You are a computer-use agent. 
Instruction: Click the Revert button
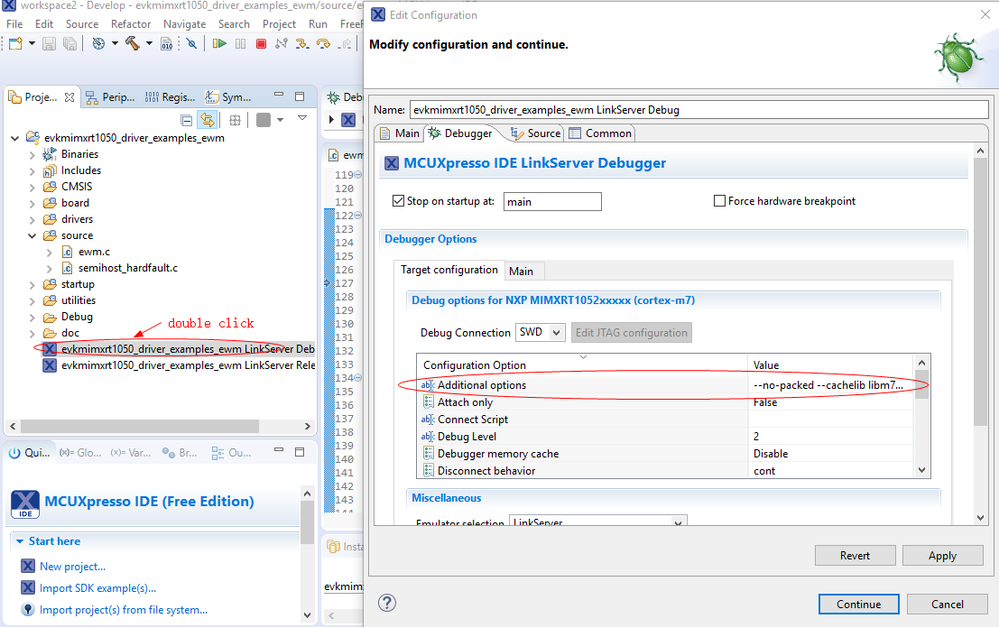tap(855, 556)
